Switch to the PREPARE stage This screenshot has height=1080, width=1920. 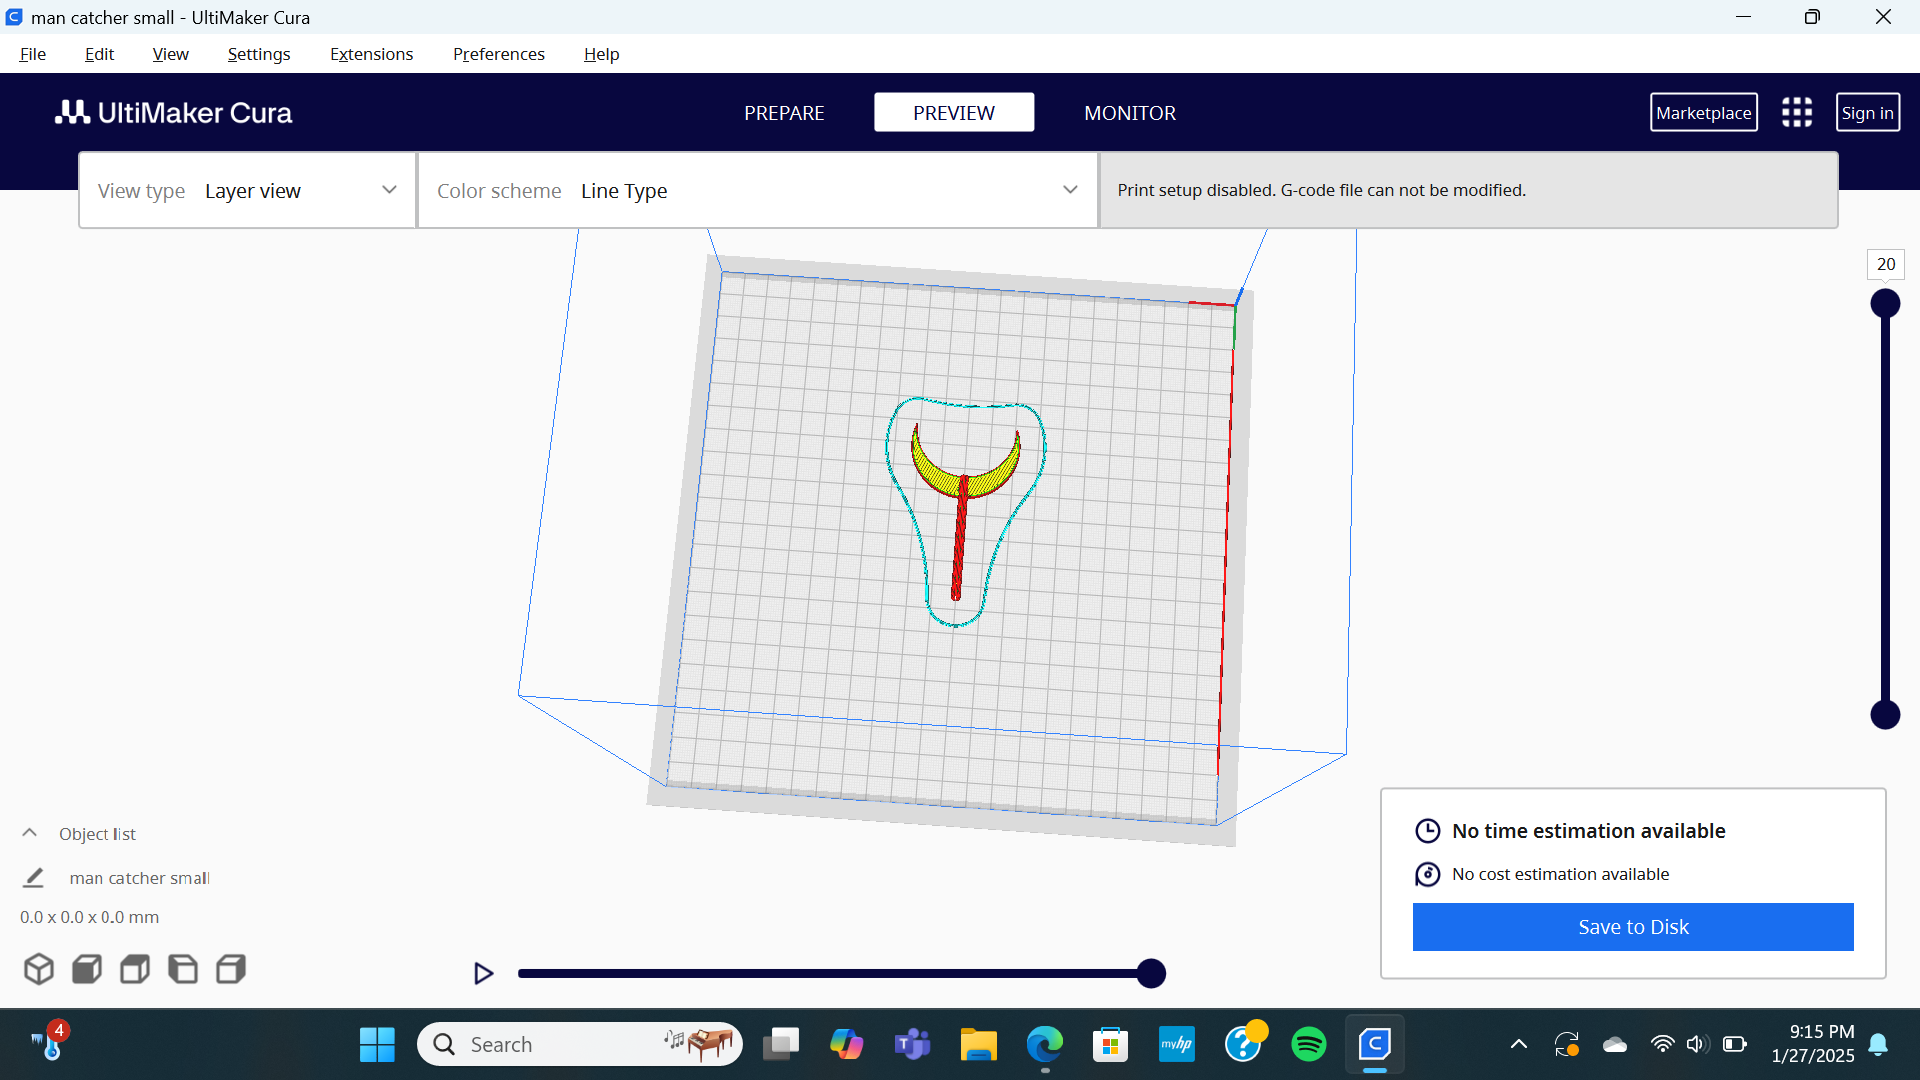point(784,113)
